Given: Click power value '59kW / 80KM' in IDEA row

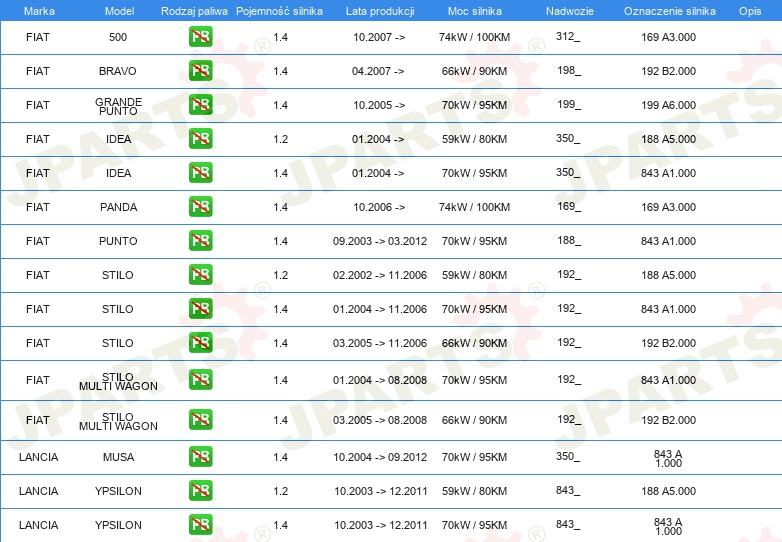Looking at the screenshot, I should pyautogui.click(x=474, y=139).
